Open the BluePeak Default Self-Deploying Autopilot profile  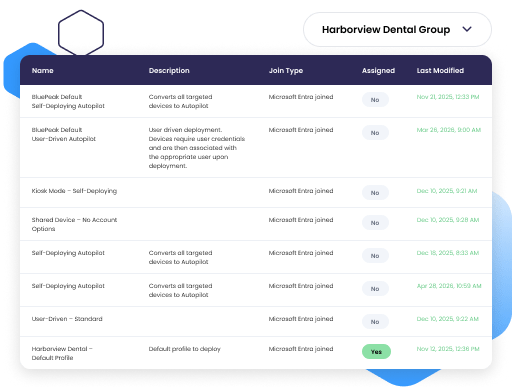coord(68,101)
